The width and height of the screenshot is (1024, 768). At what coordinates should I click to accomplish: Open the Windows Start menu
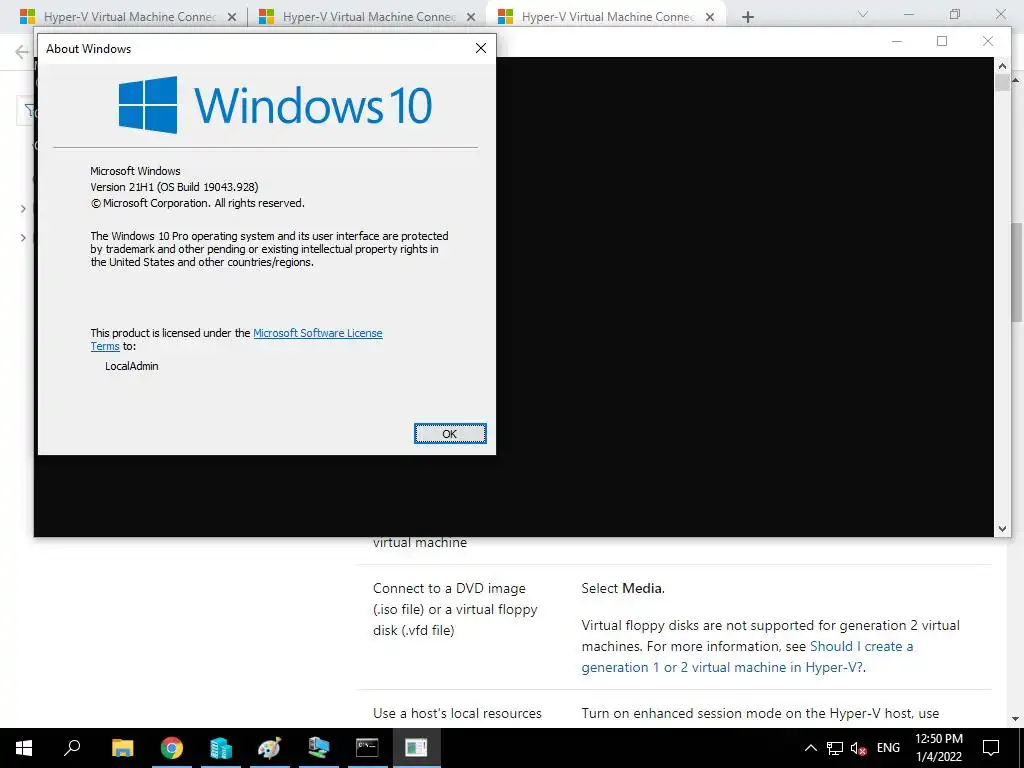point(24,748)
